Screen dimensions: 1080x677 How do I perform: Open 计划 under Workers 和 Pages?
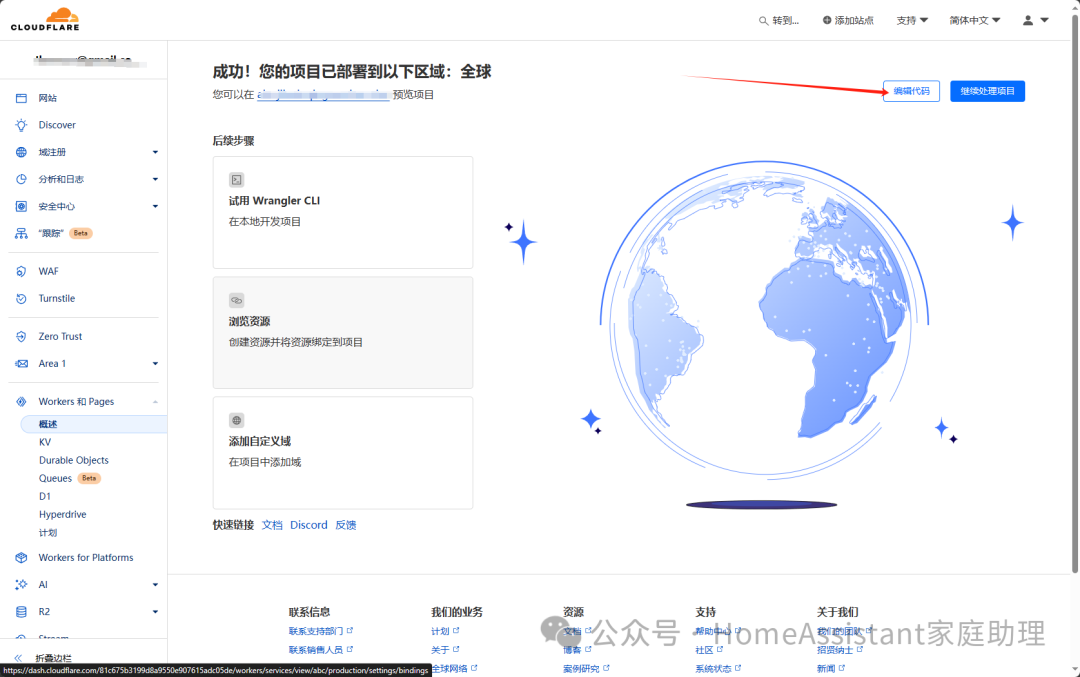(x=48, y=532)
